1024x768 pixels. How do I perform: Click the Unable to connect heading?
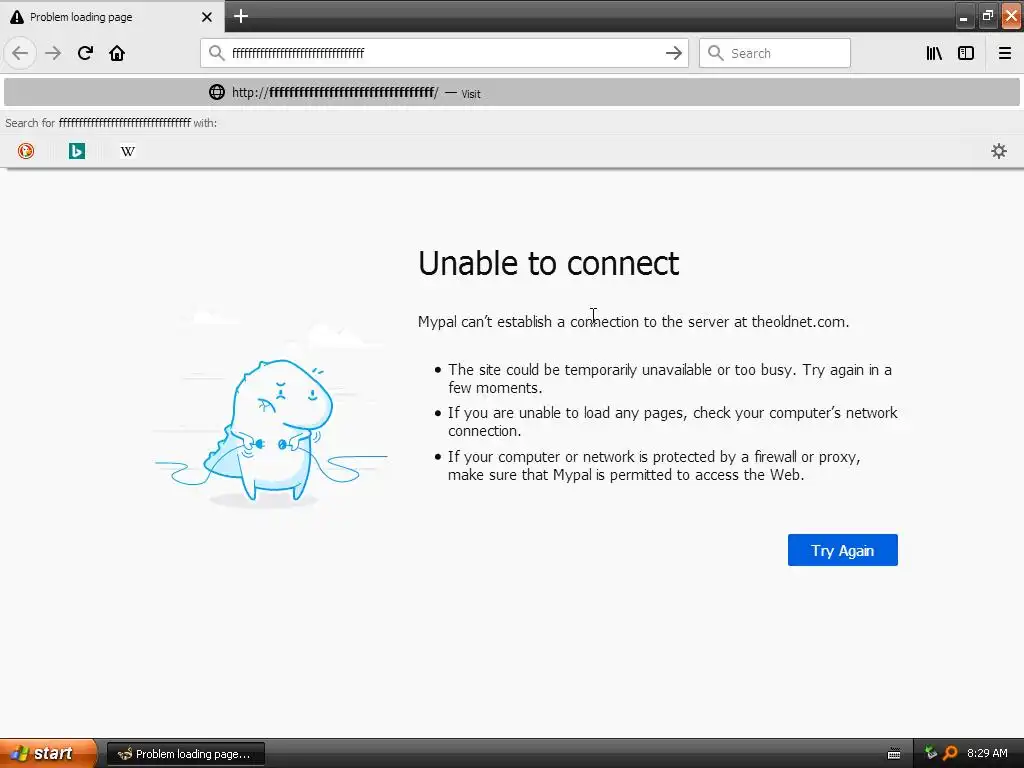click(x=549, y=263)
